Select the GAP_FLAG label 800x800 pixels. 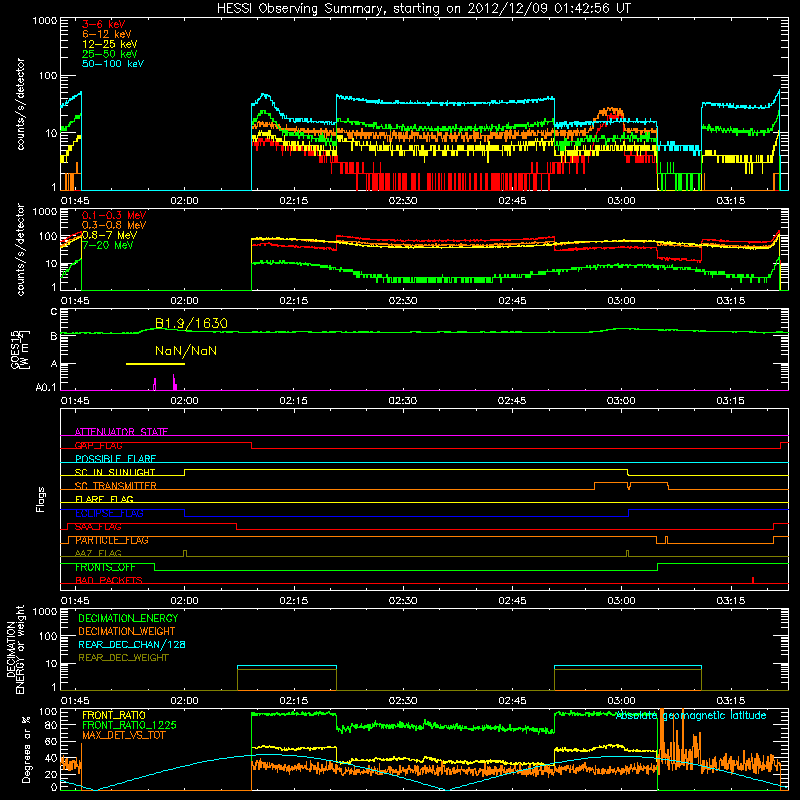98,445
